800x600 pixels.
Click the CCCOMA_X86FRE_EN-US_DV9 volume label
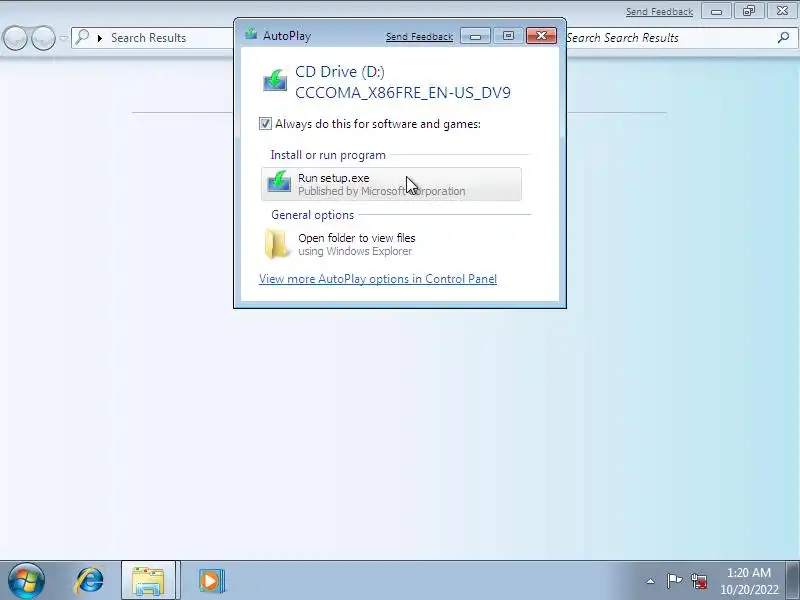403,93
